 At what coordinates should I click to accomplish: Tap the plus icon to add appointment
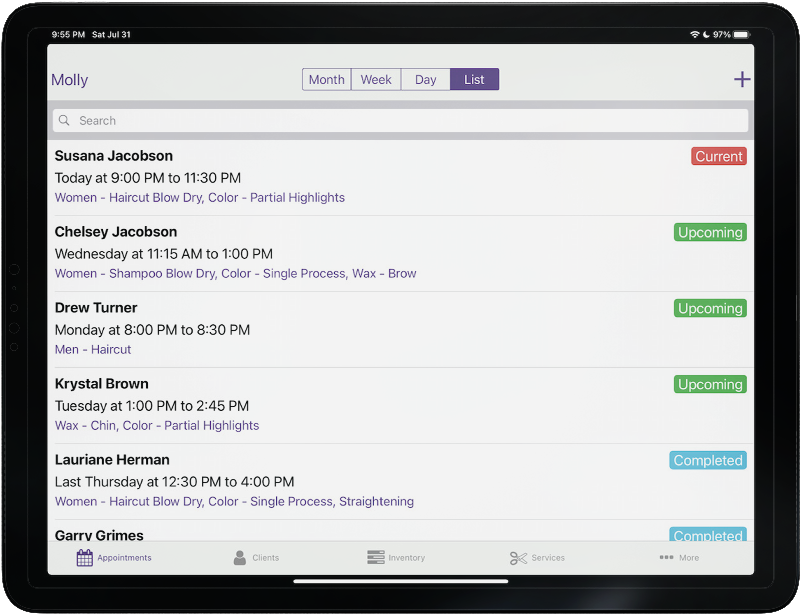coord(742,79)
